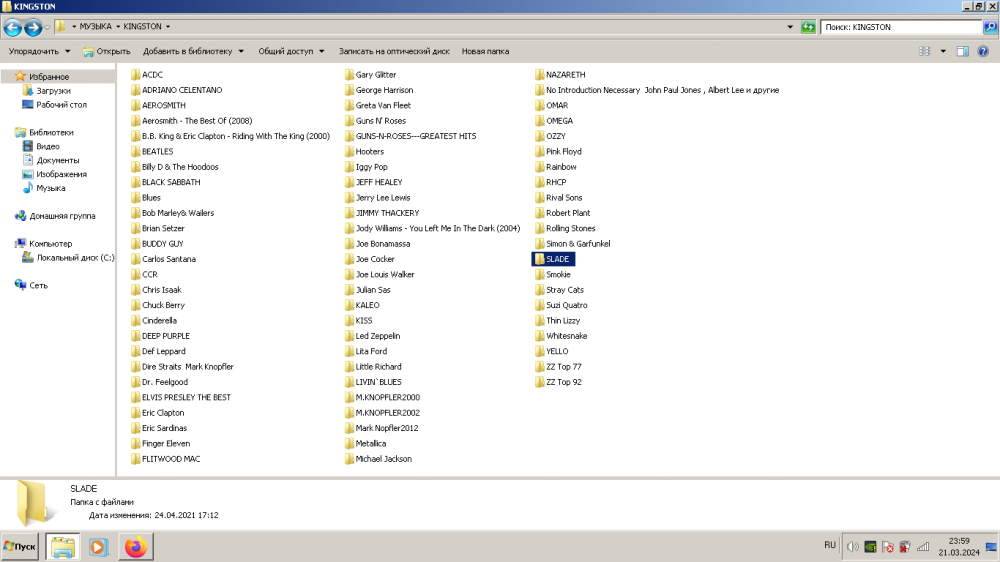The width and height of the screenshot is (1000, 562).
Task: Click the volume speaker tray icon
Action: tap(852, 547)
